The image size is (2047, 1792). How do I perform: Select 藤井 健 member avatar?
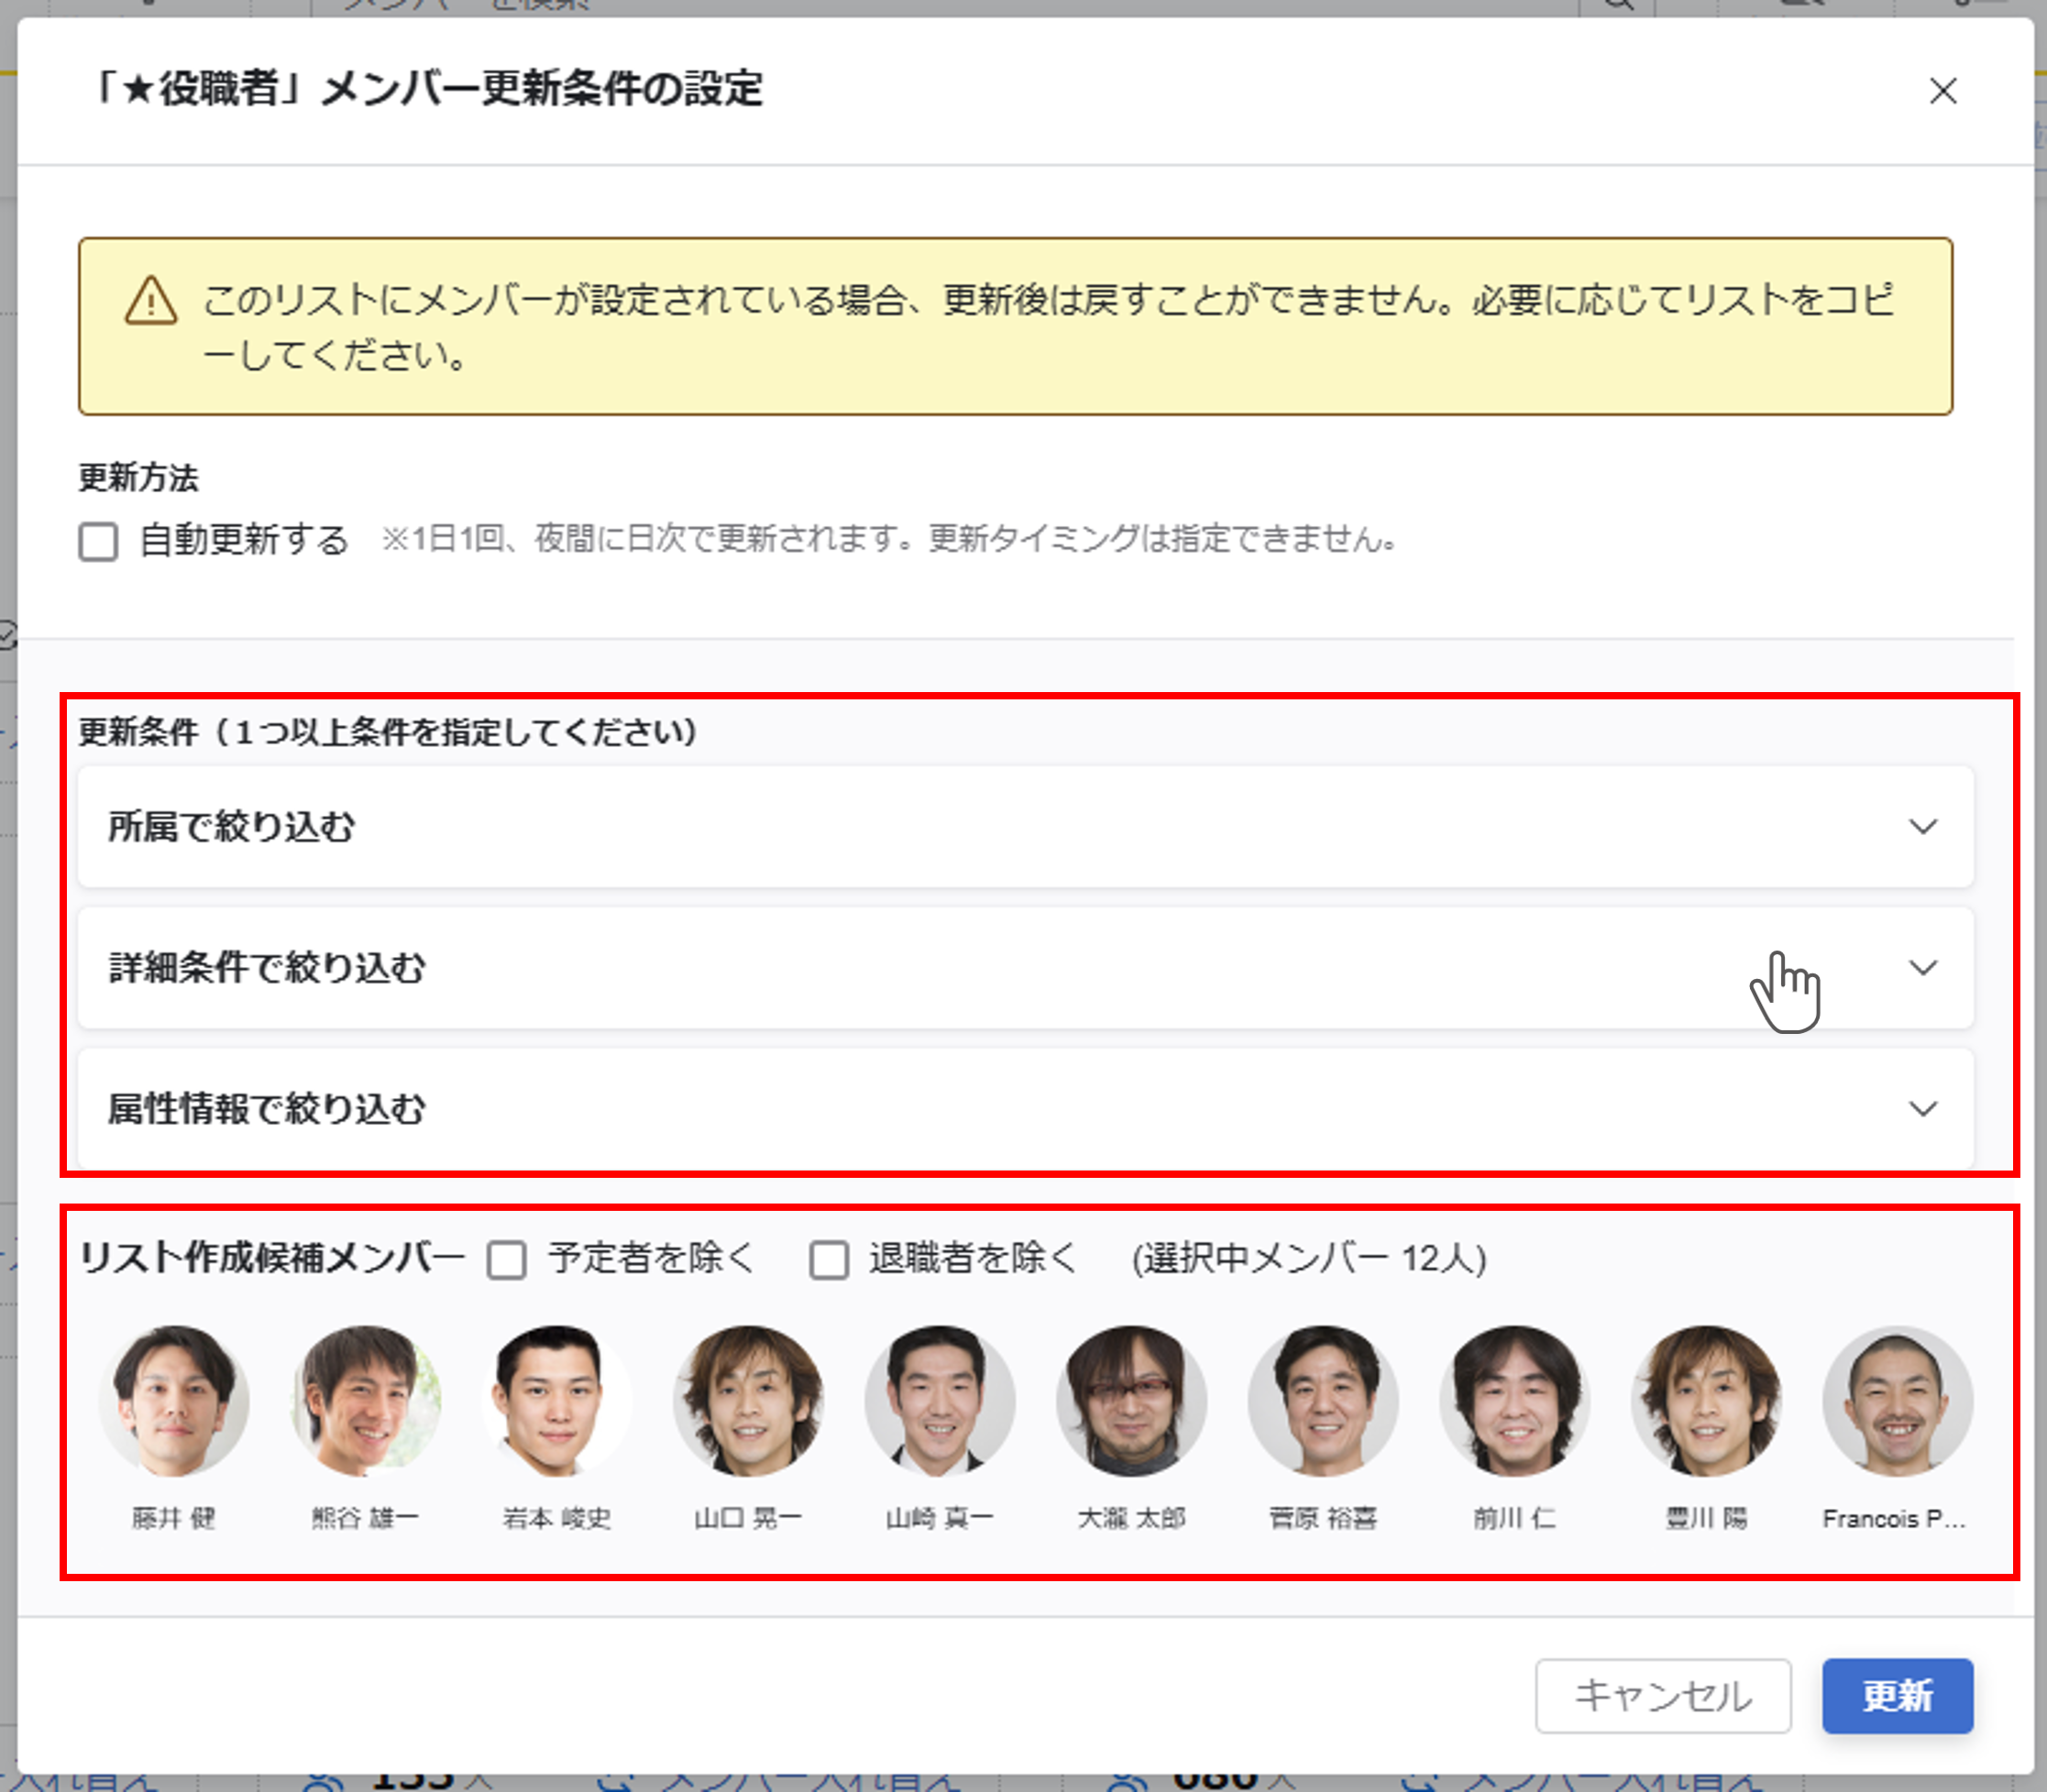click(x=174, y=1401)
